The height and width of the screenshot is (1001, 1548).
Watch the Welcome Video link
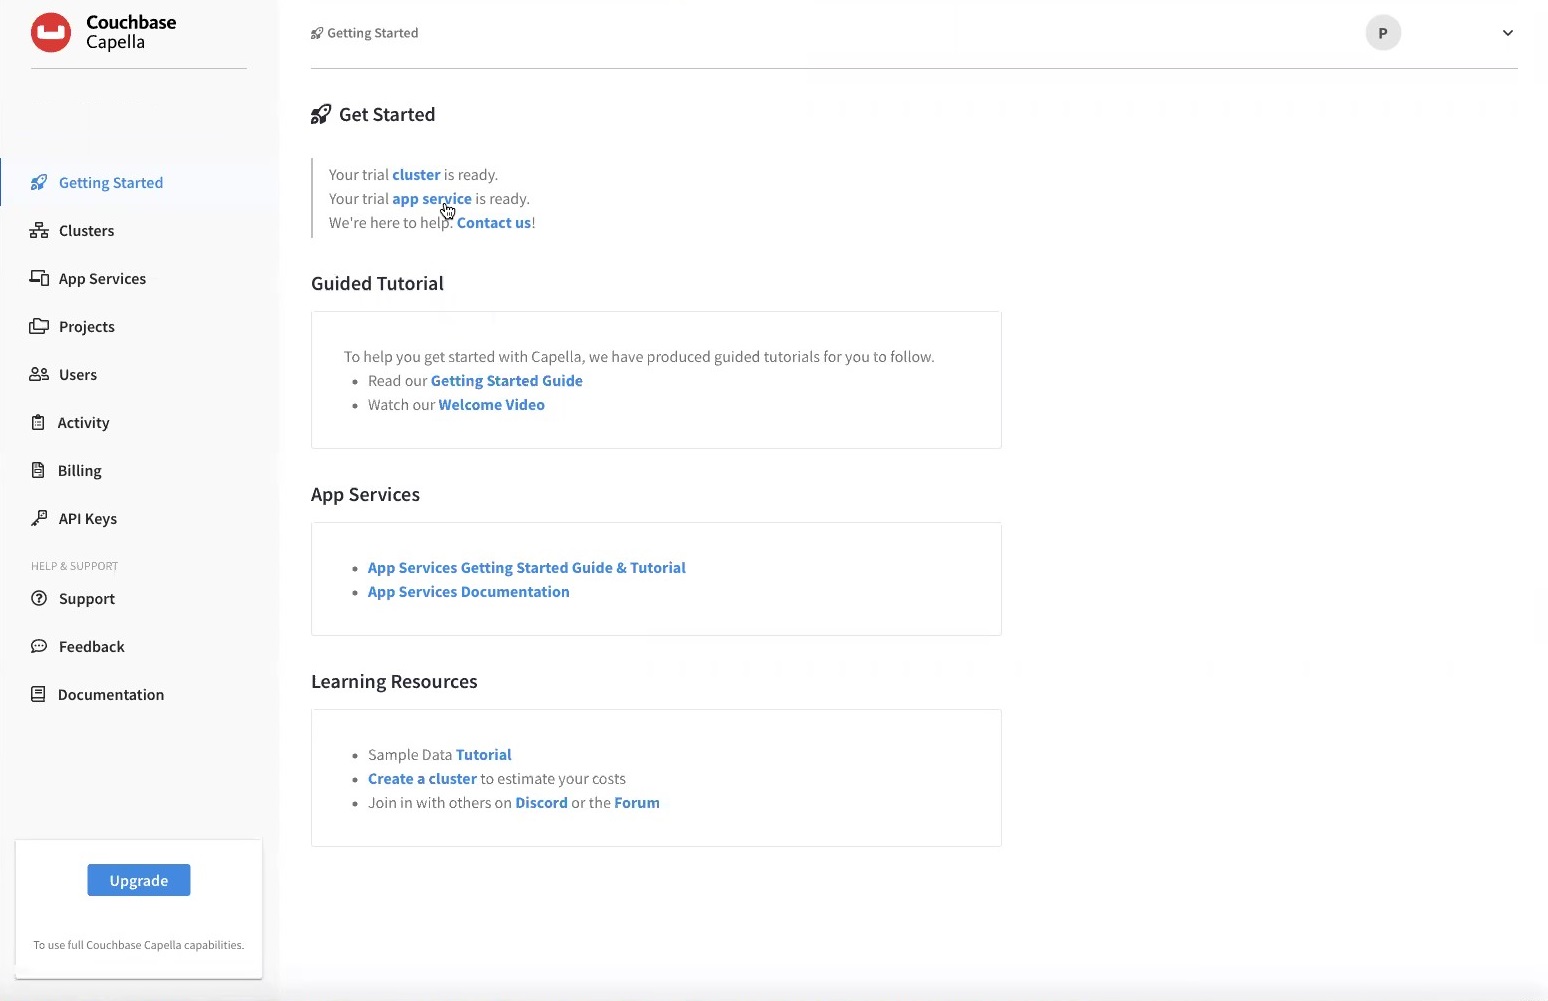(491, 405)
